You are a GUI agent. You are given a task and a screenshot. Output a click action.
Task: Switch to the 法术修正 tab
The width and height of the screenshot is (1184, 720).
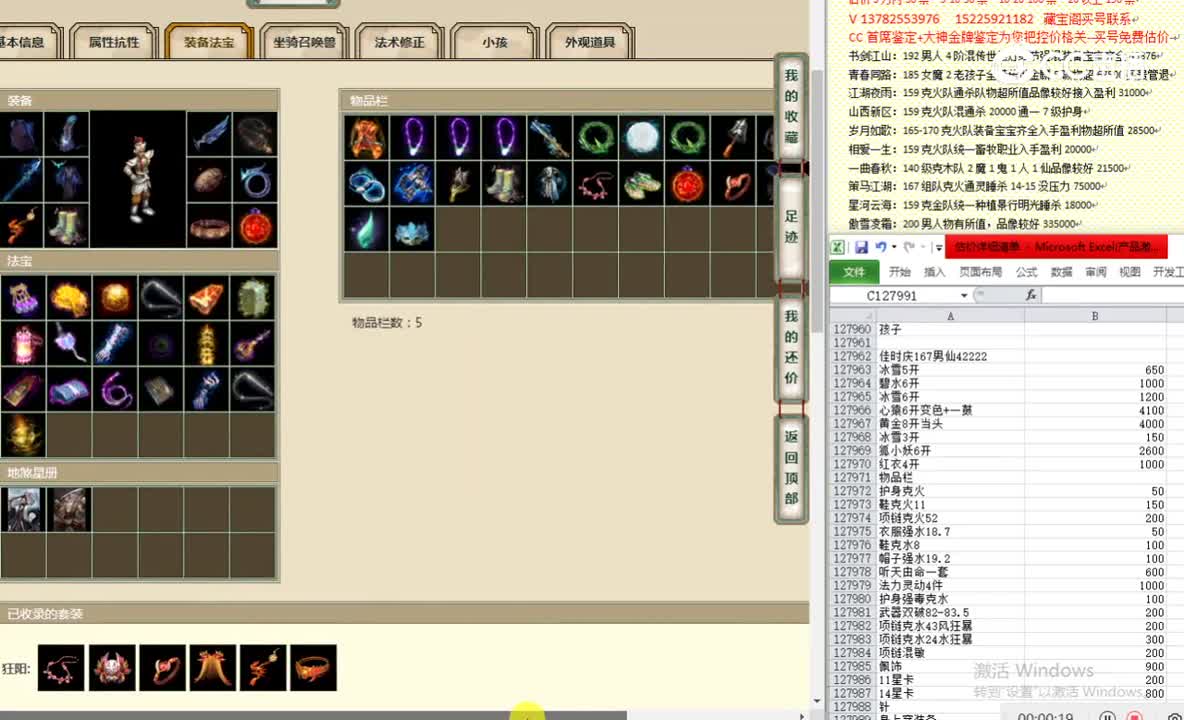[399, 42]
